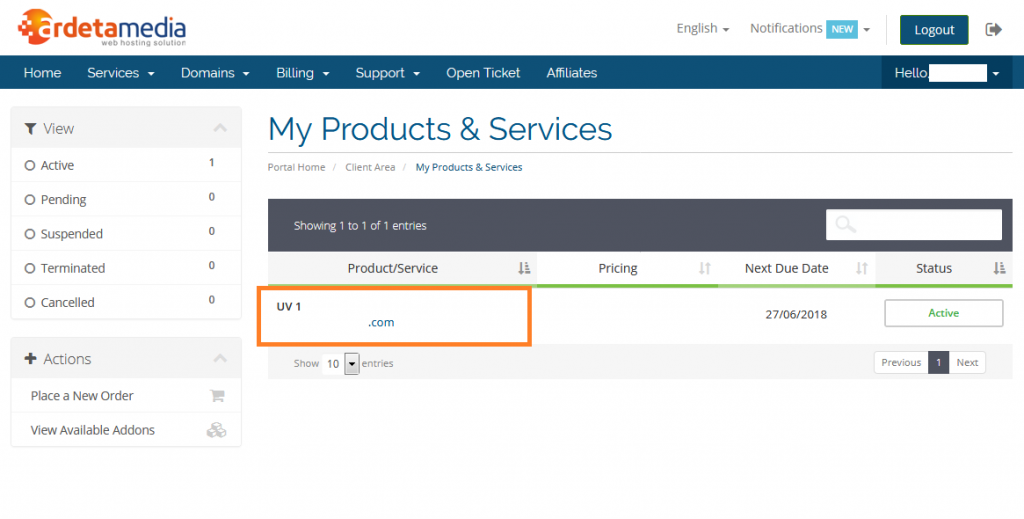Click the Logout button
This screenshot has width=1024, height=519.
point(934,30)
